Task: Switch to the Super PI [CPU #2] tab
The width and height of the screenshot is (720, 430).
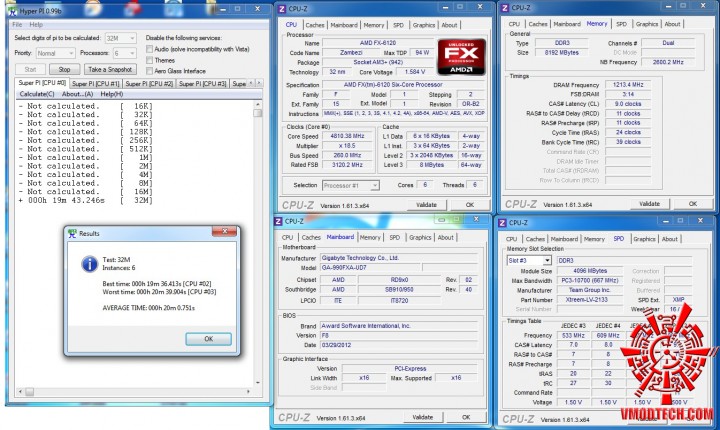Action: click(149, 84)
